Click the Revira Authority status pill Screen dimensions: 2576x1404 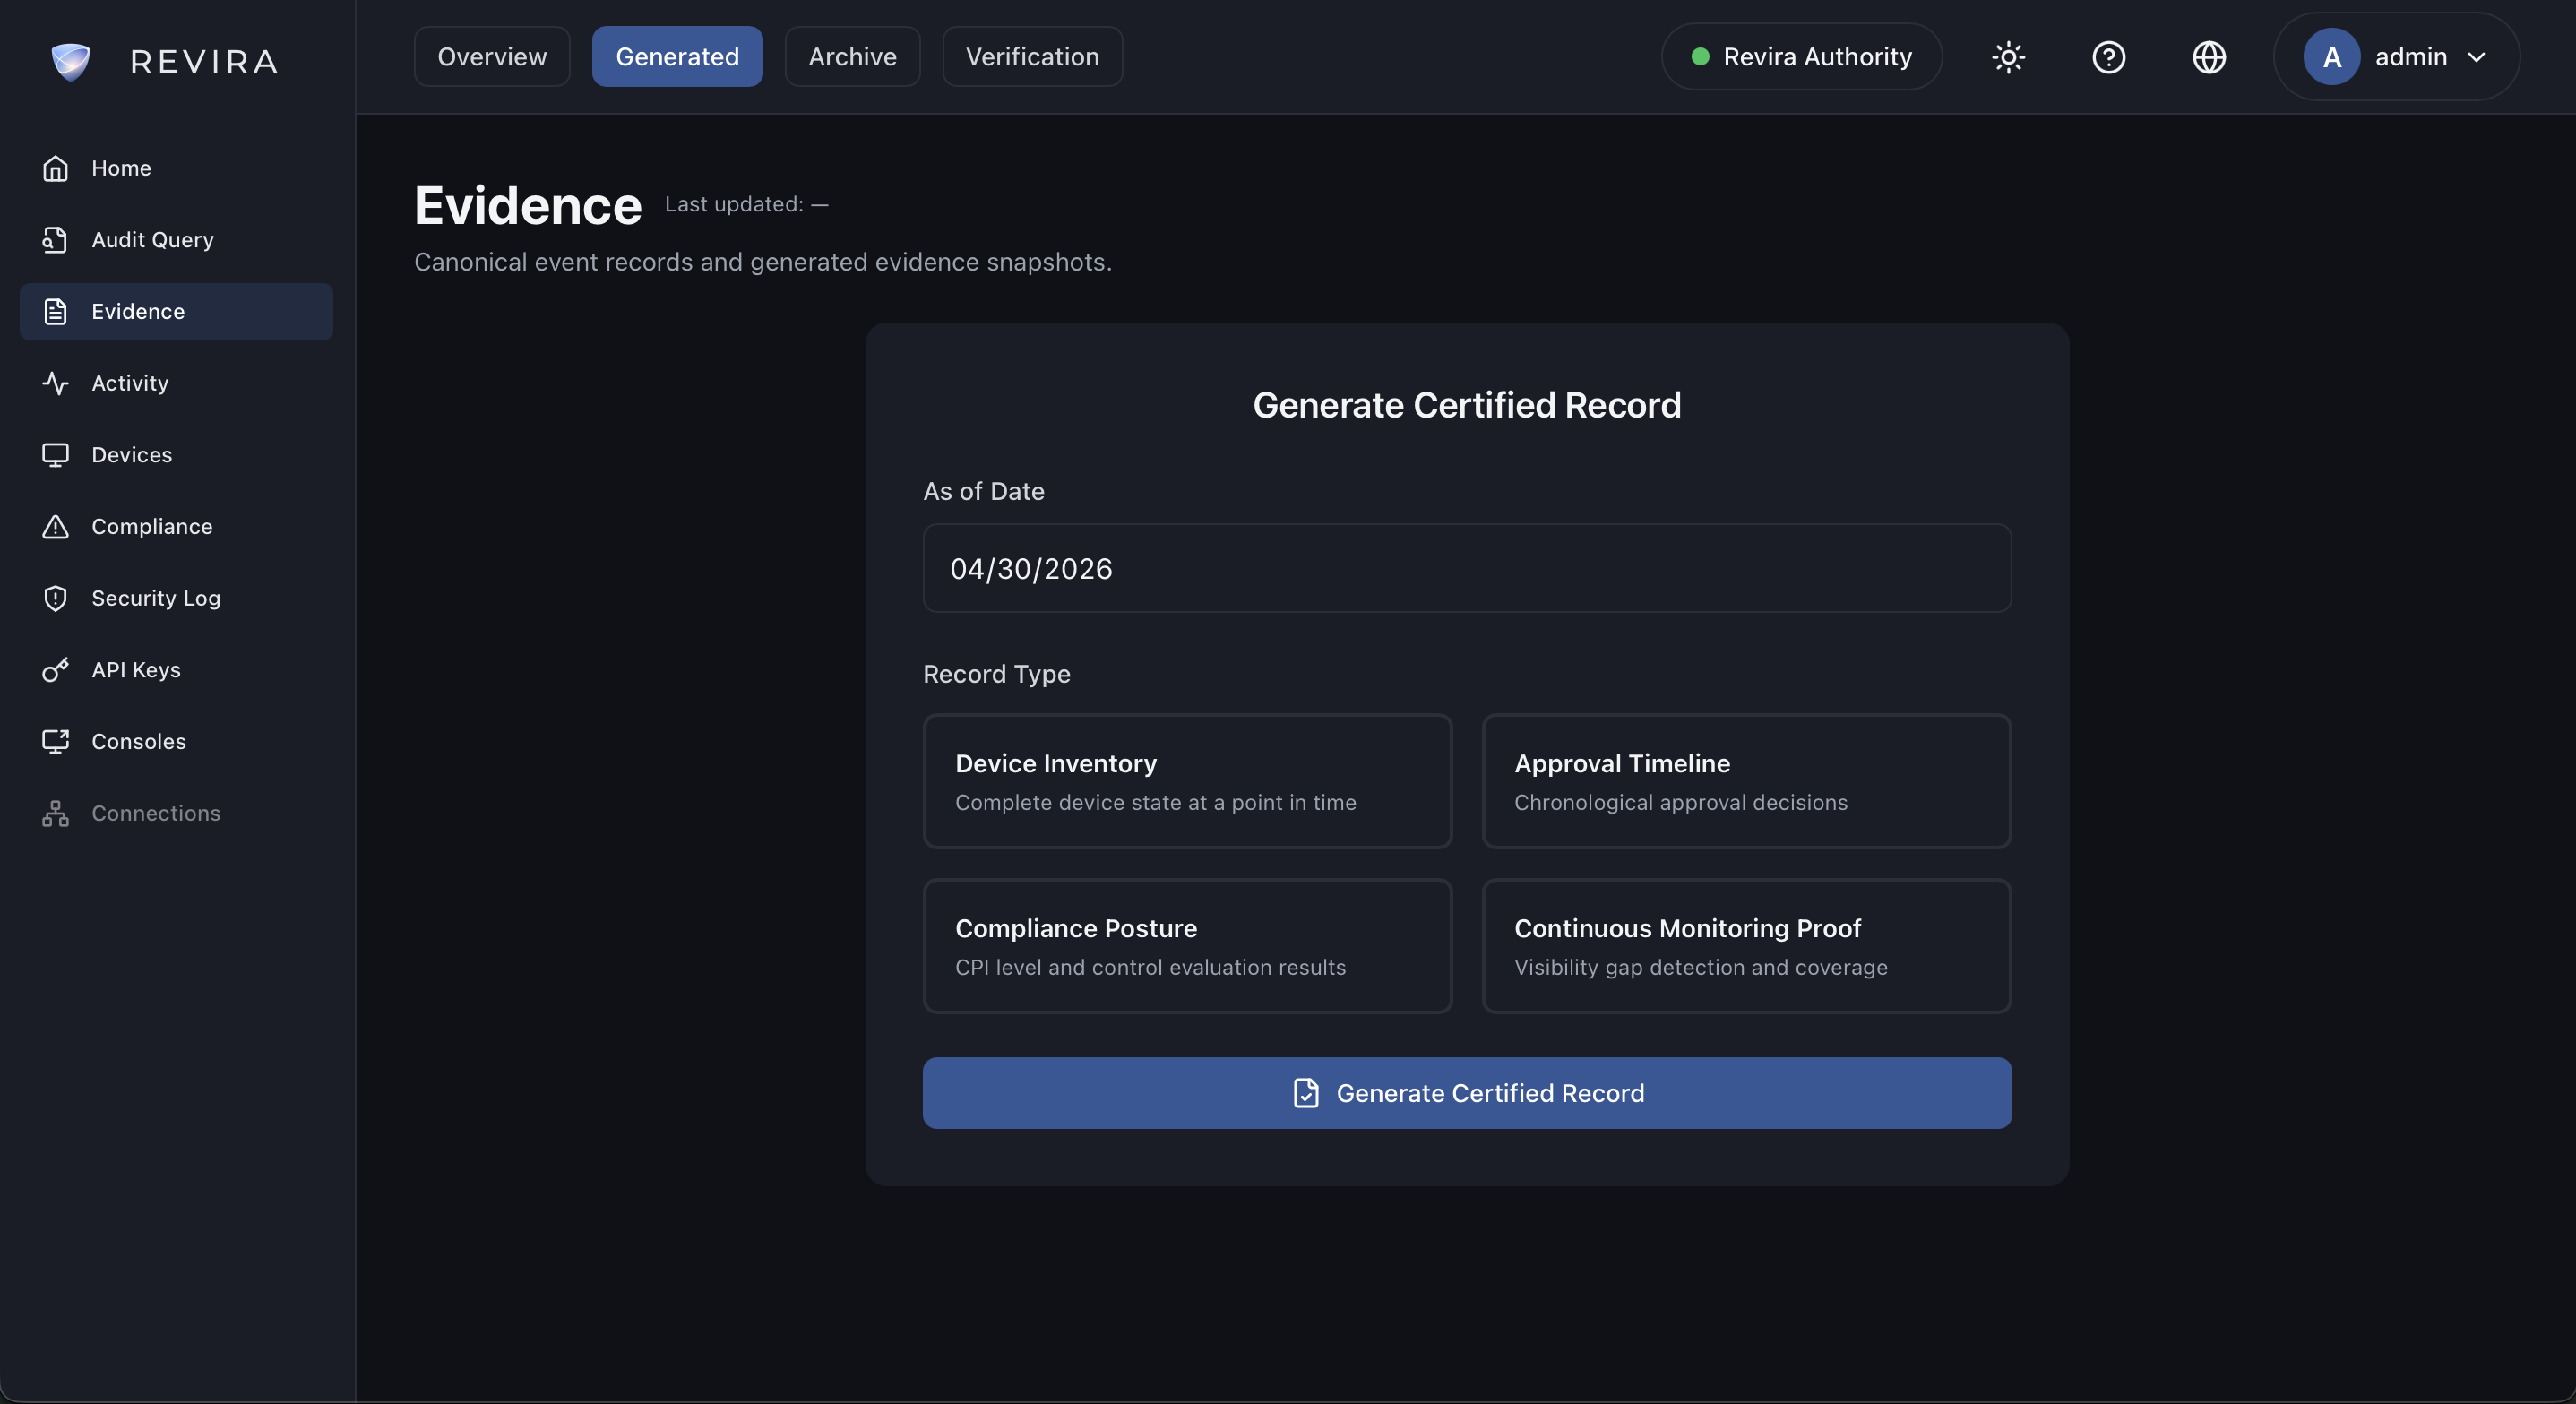pos(1801,57)
